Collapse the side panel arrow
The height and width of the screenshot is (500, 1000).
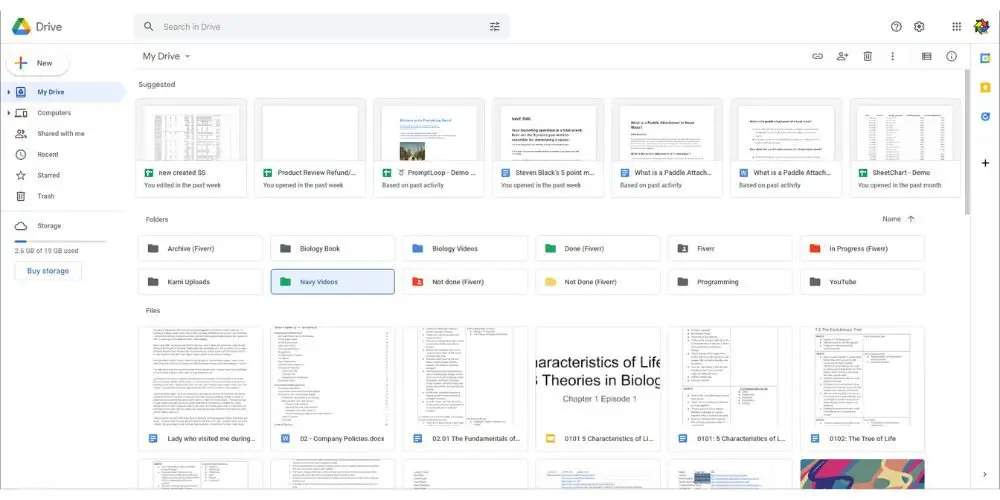[985, 474]
